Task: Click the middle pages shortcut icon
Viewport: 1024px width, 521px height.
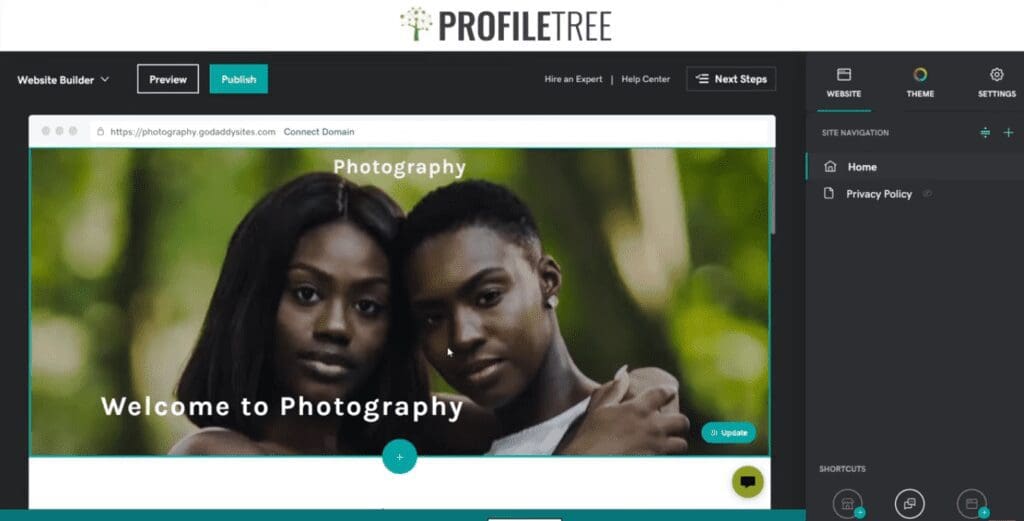Action: pyautogui.click(x=909, y=504)
